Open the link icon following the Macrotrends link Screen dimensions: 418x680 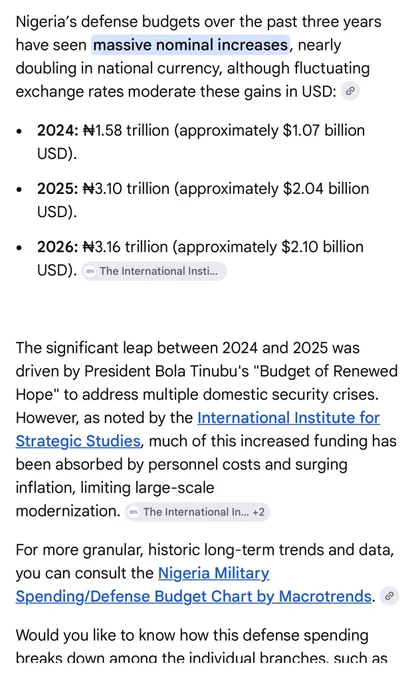(x=389, y=596)
